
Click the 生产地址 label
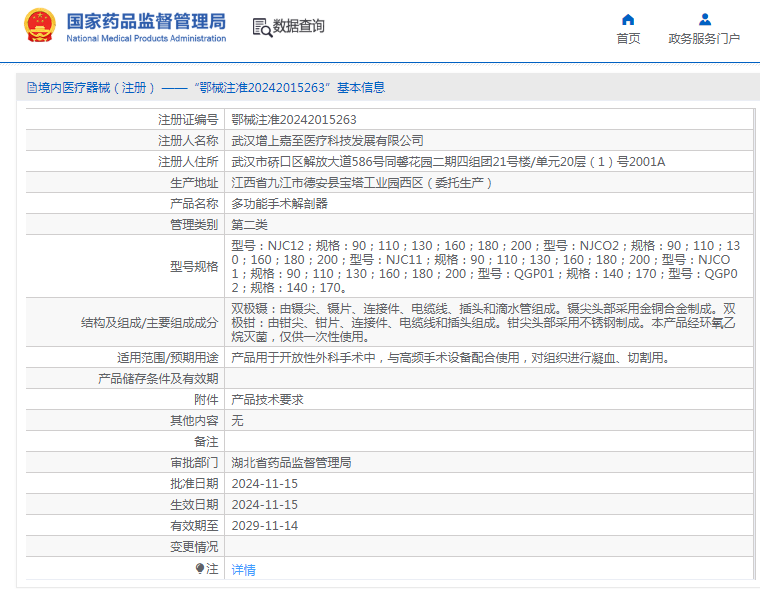(x=194, y=183)
